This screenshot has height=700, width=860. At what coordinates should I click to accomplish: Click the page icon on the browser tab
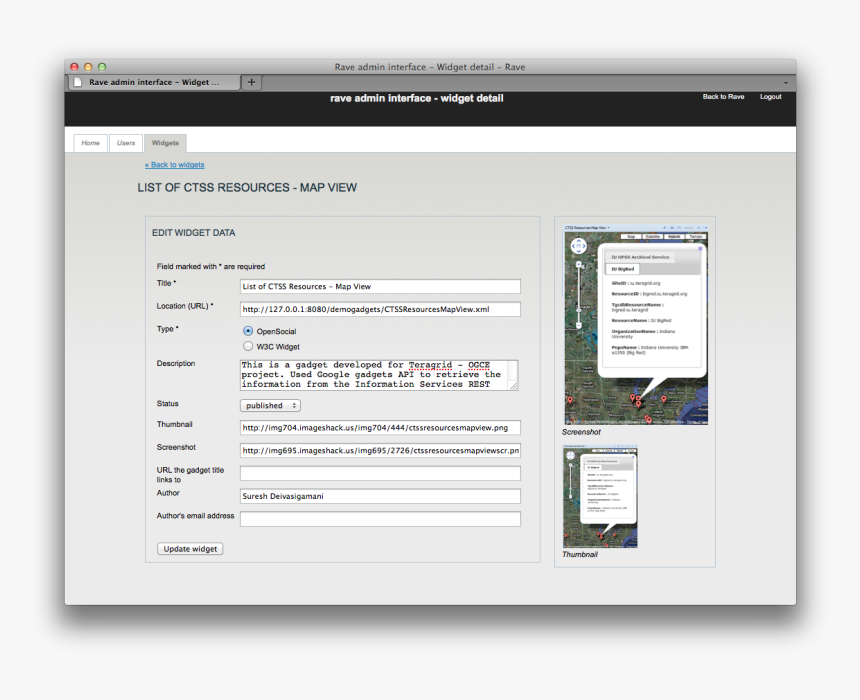coord(78,82)
